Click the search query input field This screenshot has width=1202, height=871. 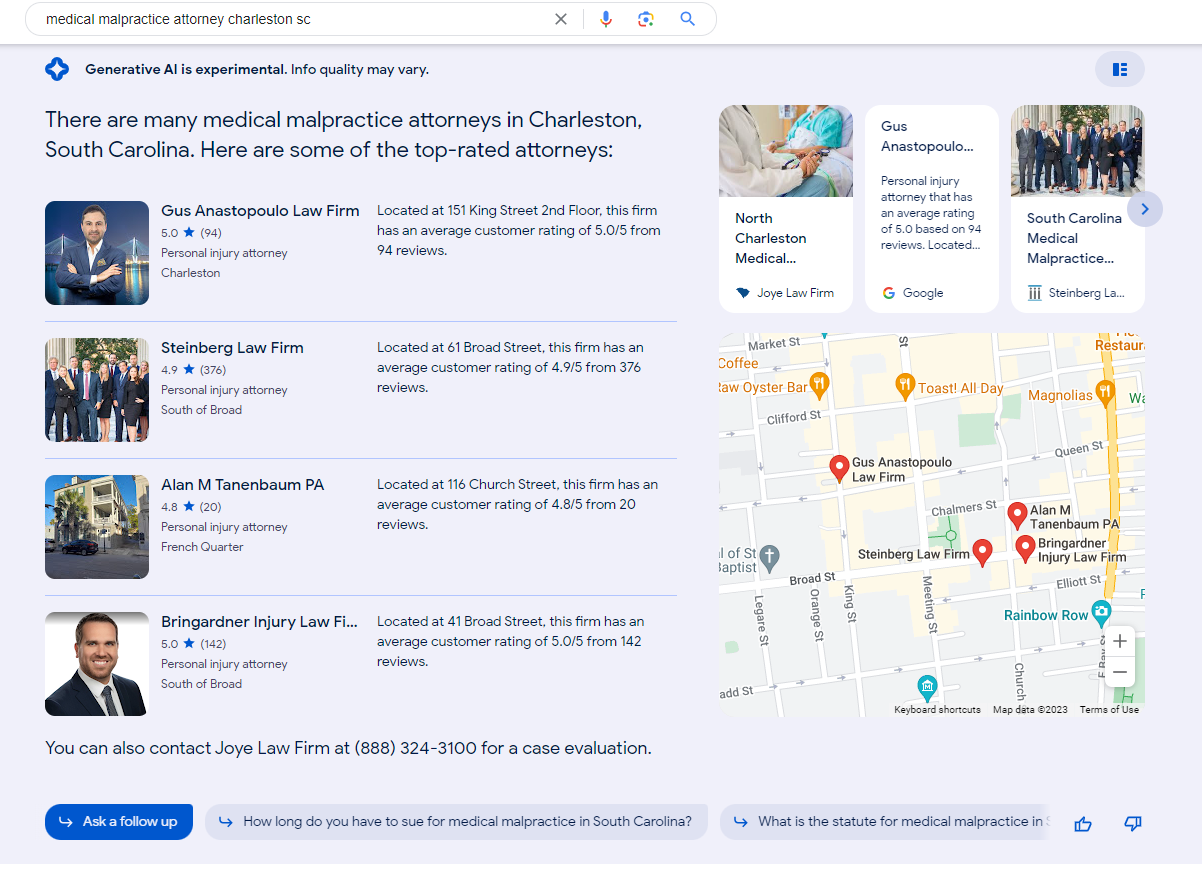(x=295, y=19)
